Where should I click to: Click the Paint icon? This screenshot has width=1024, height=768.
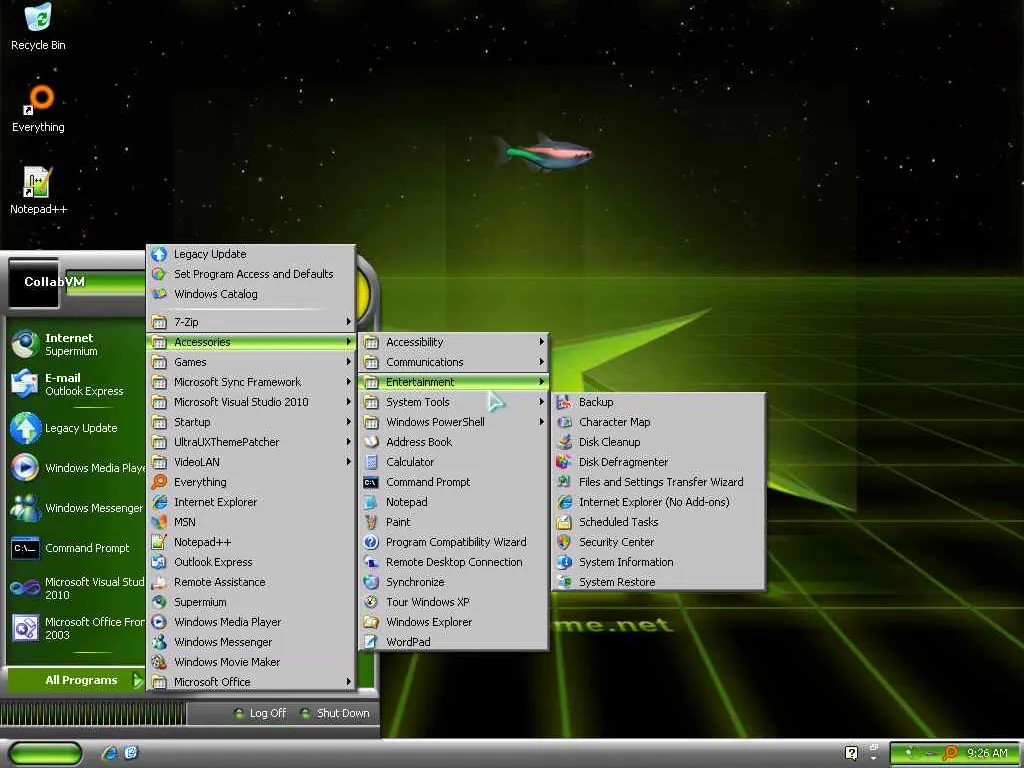[371, 522]
